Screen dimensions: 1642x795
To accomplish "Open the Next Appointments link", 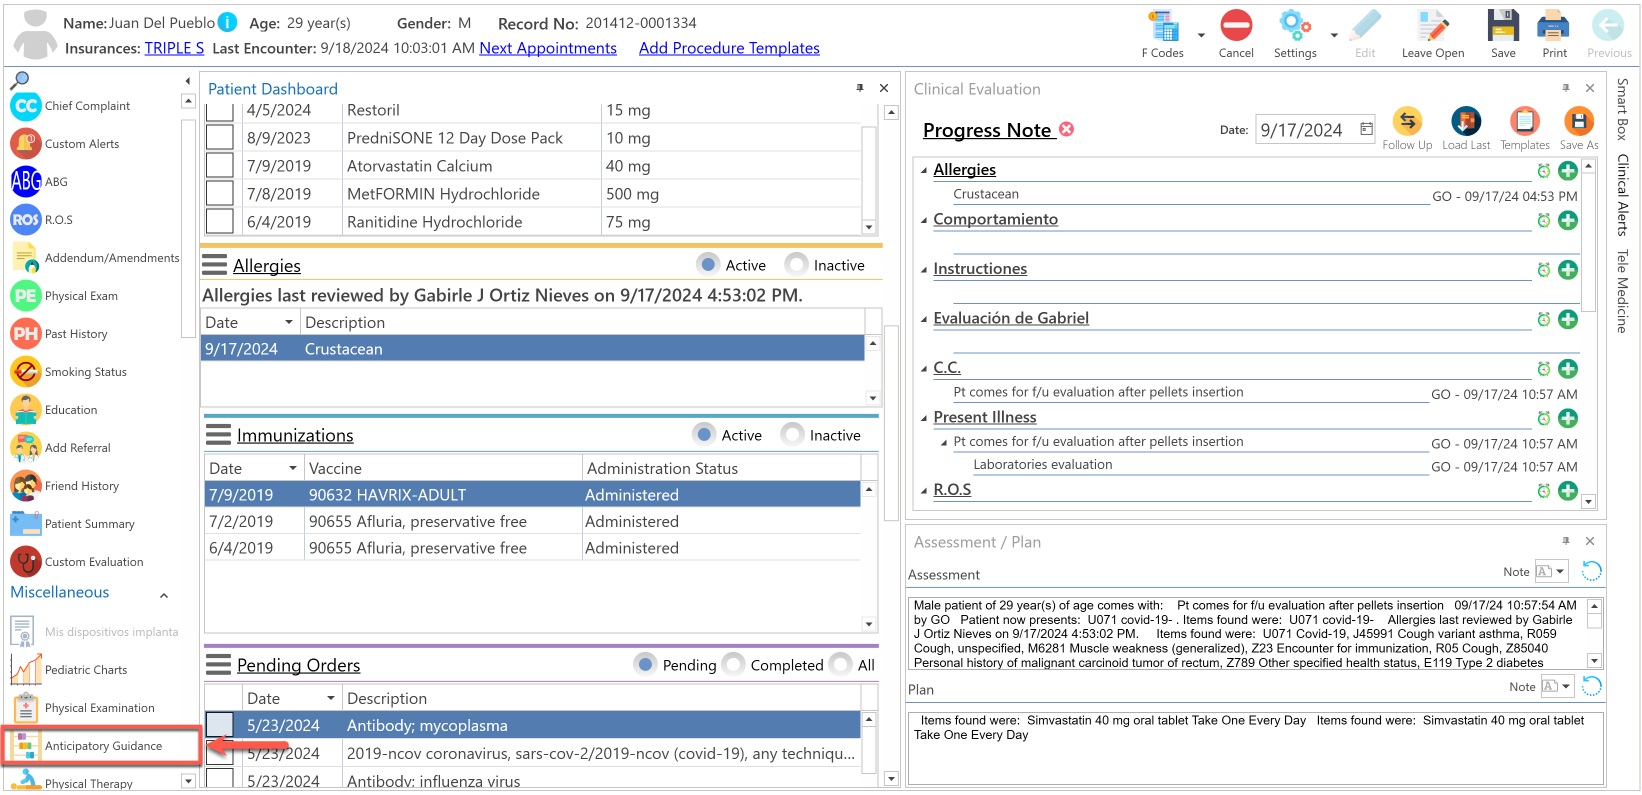I will pos(548,48).
